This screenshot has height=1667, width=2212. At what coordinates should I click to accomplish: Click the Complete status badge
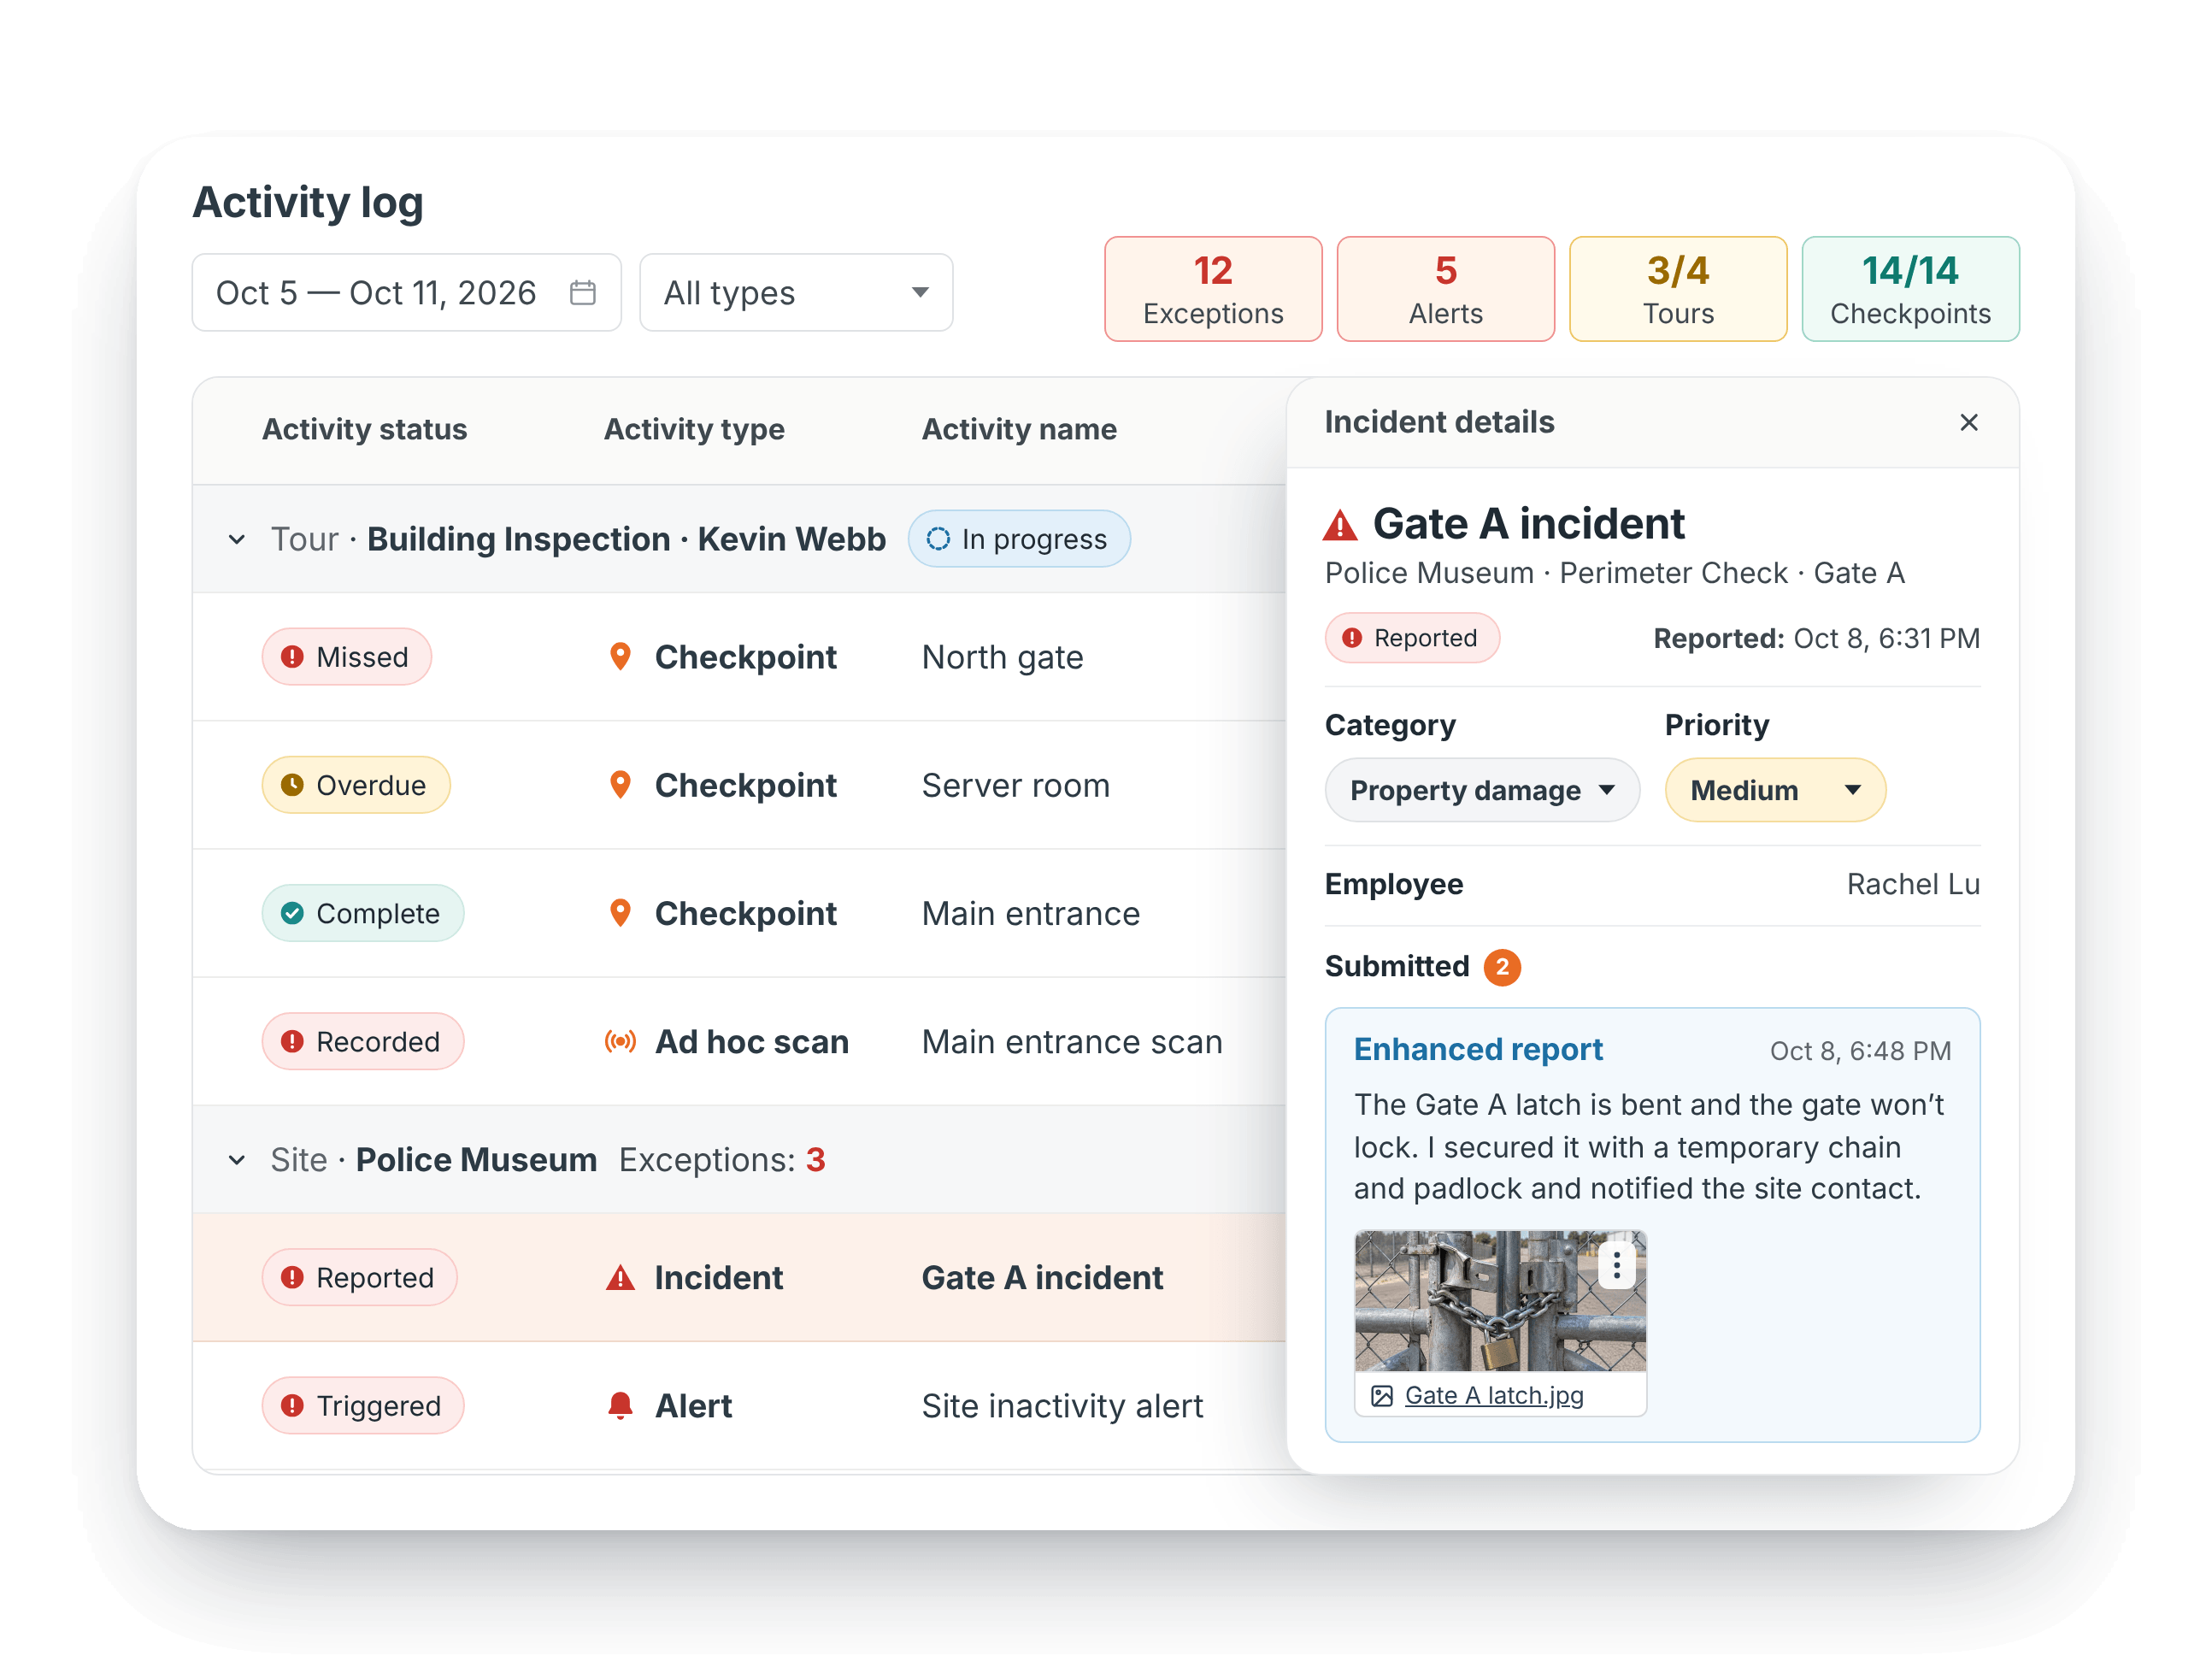point(363,913)
